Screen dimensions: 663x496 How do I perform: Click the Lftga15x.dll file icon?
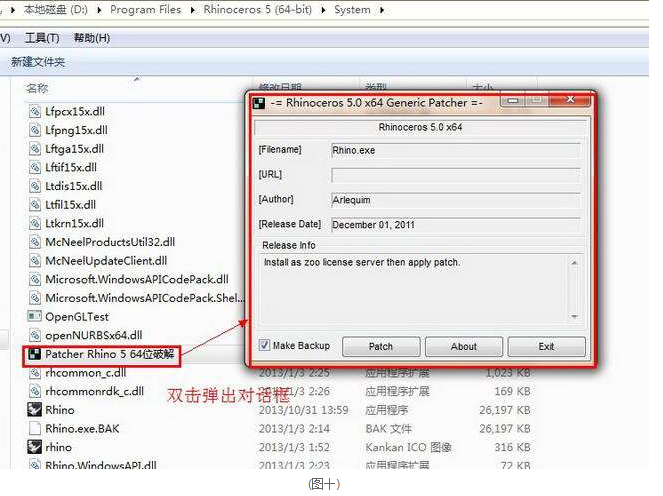click(x=35, y=149)
